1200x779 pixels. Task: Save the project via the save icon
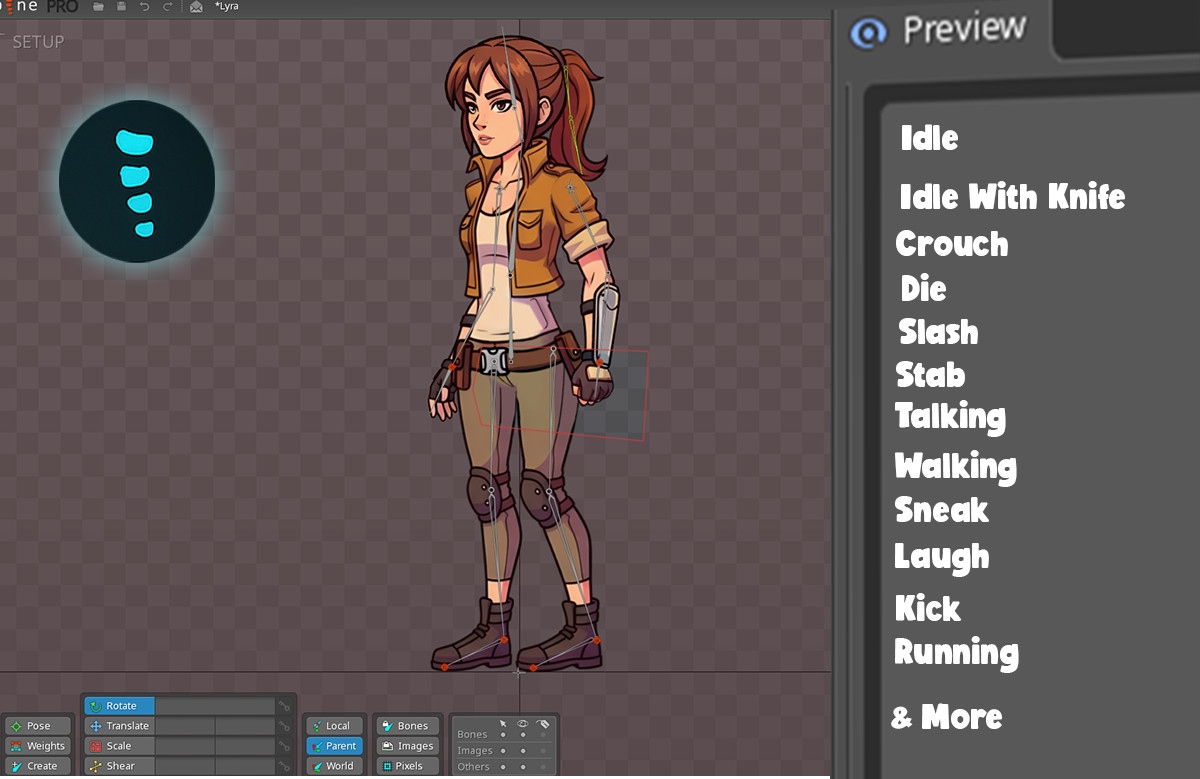pos(122,7)
